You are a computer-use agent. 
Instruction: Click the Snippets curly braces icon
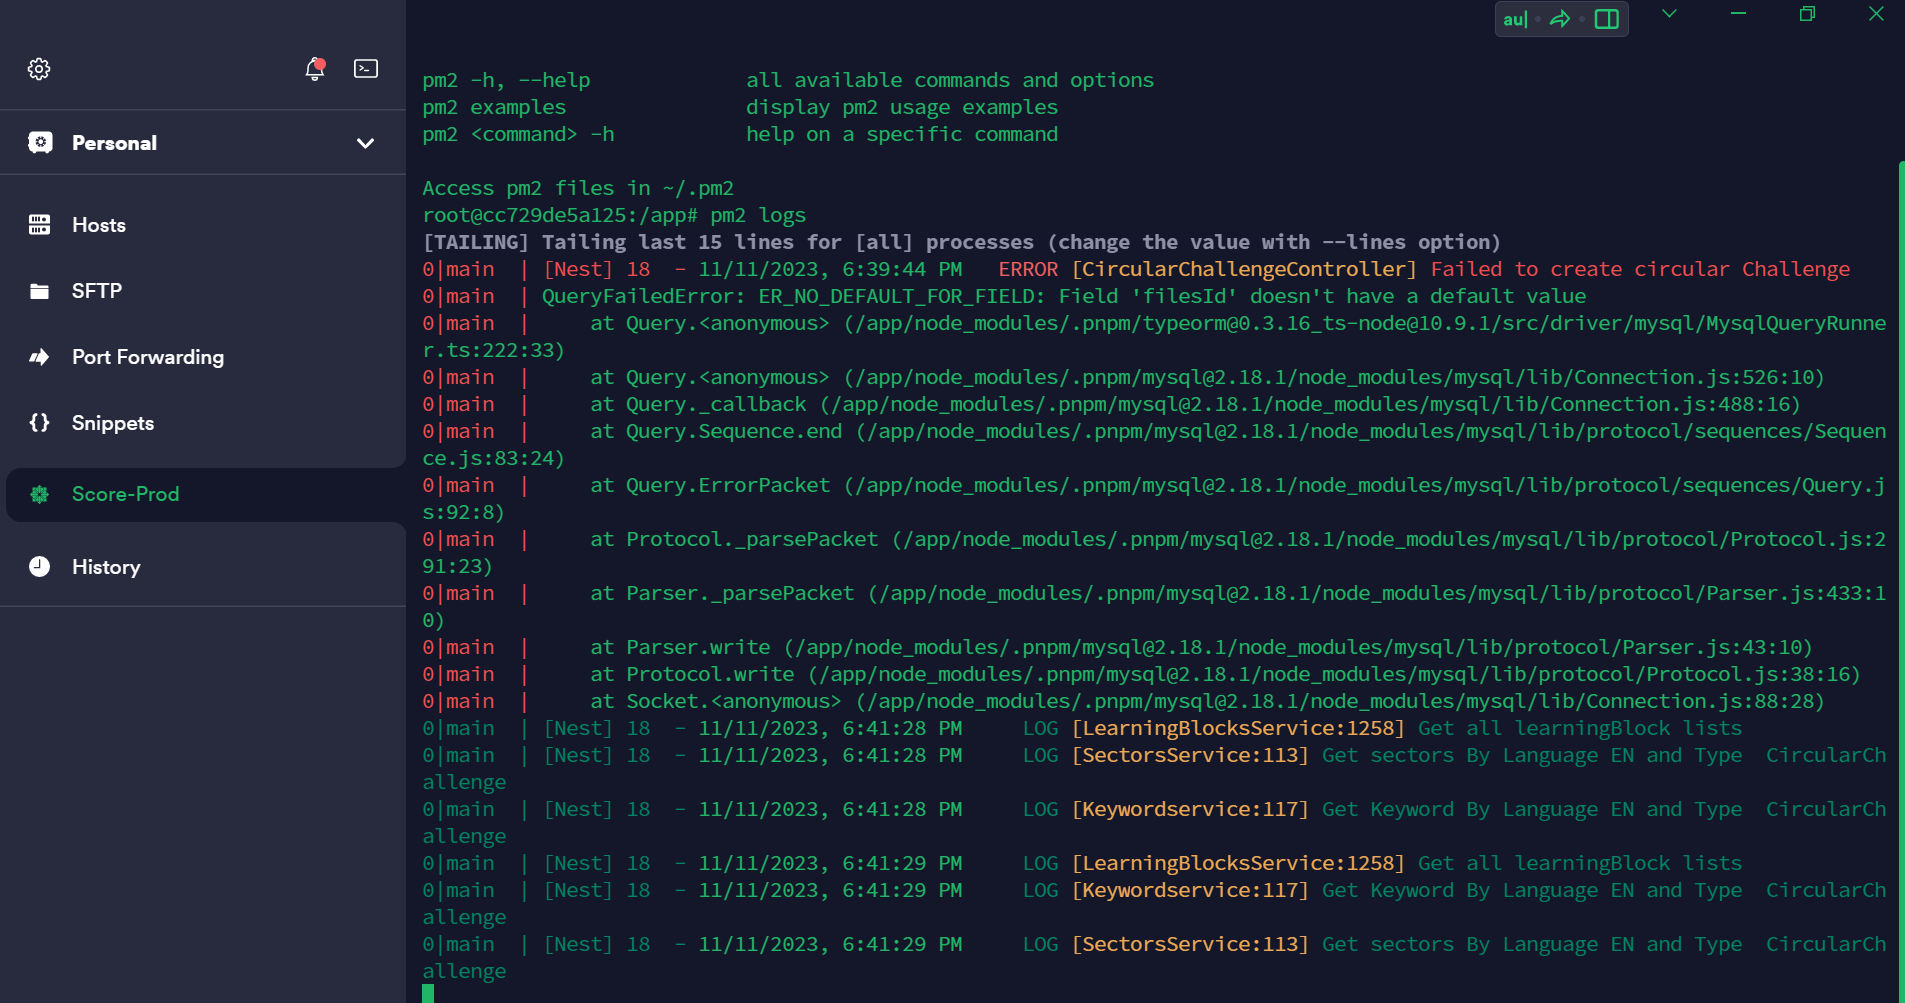[x=40, y=423]
